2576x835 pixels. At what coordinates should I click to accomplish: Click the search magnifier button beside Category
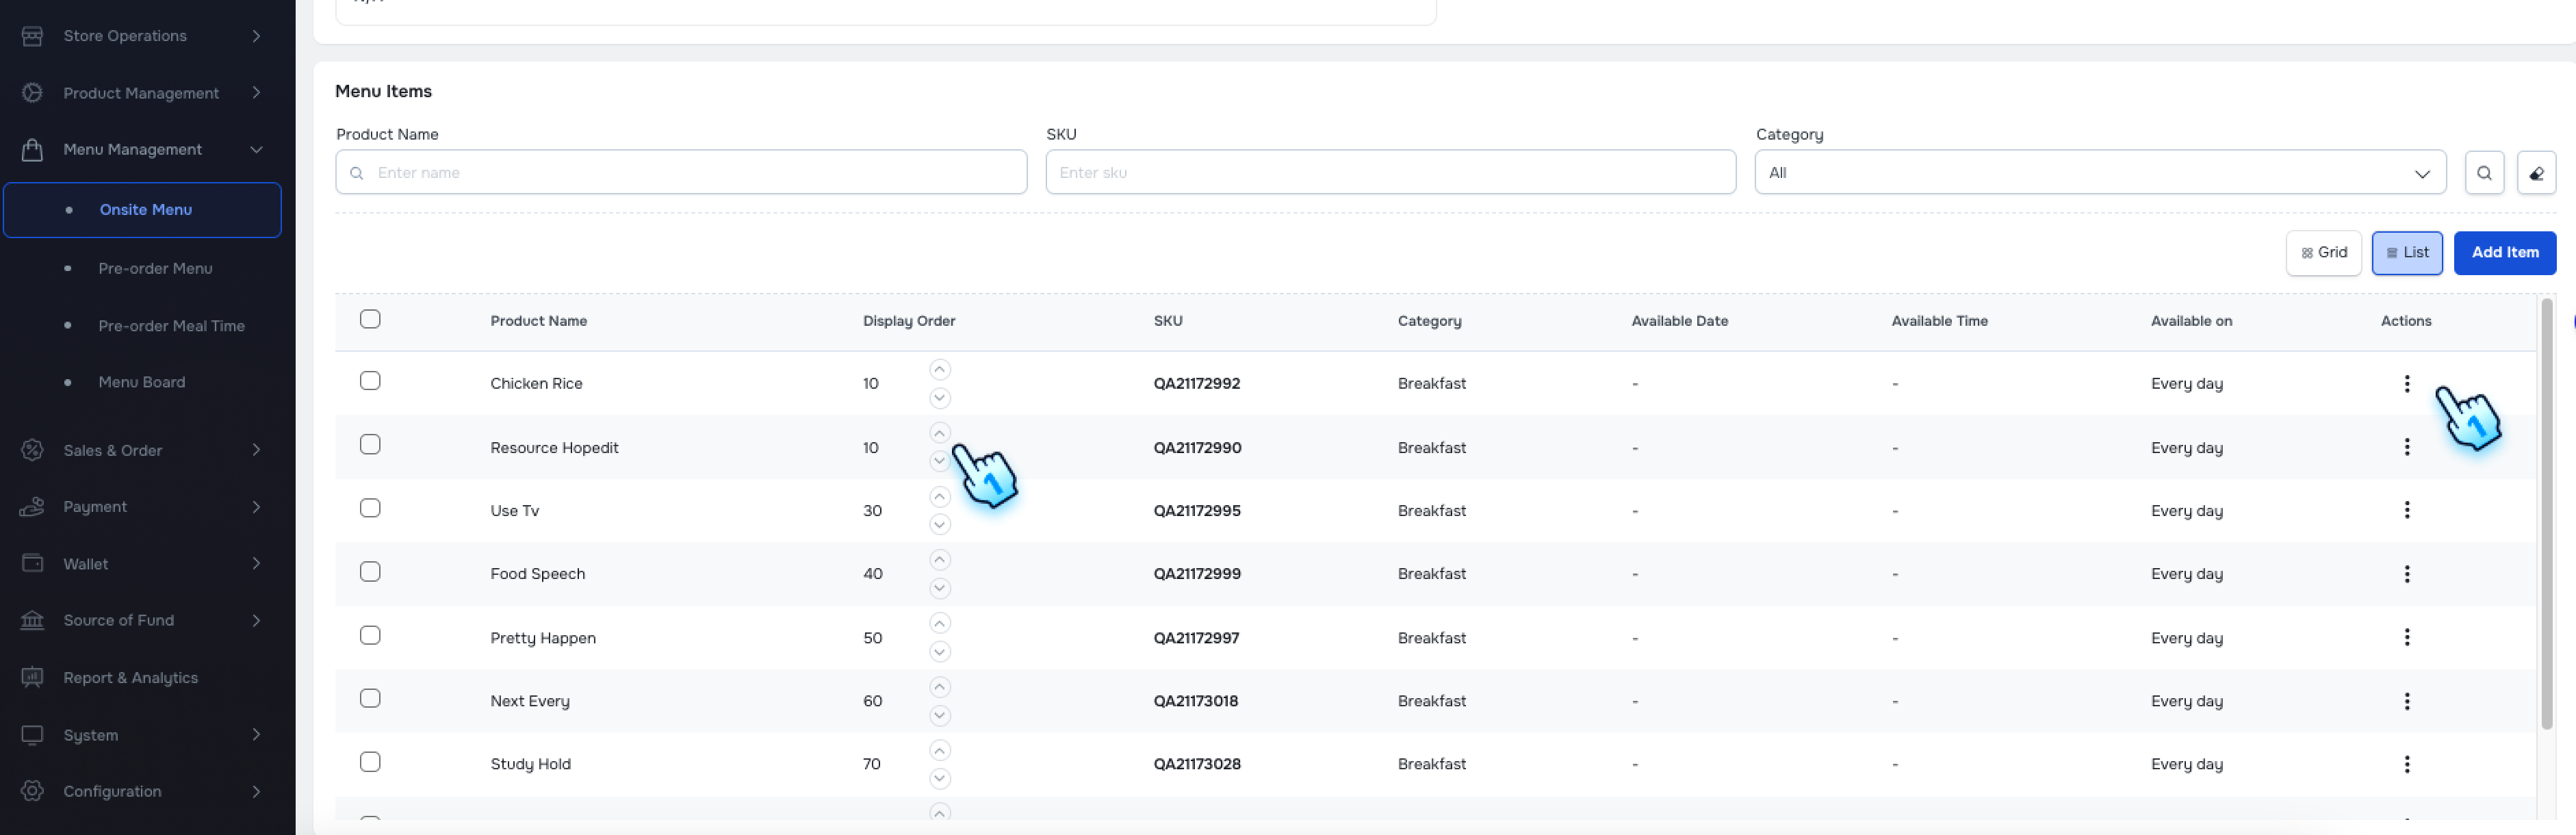(2483, 173)
